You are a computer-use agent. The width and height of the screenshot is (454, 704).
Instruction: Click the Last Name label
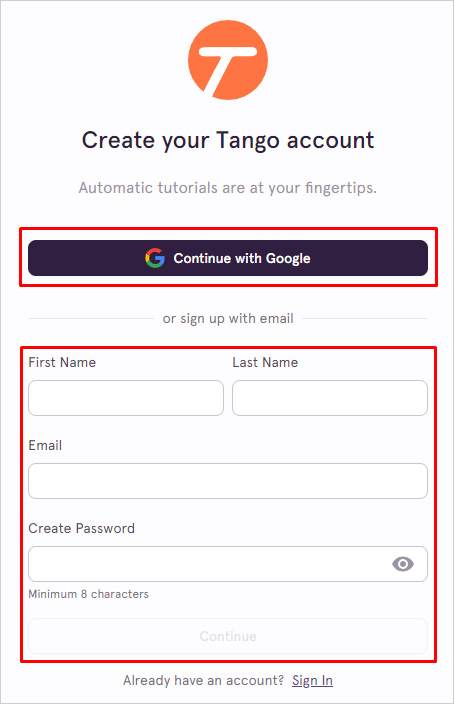point(265,362)
